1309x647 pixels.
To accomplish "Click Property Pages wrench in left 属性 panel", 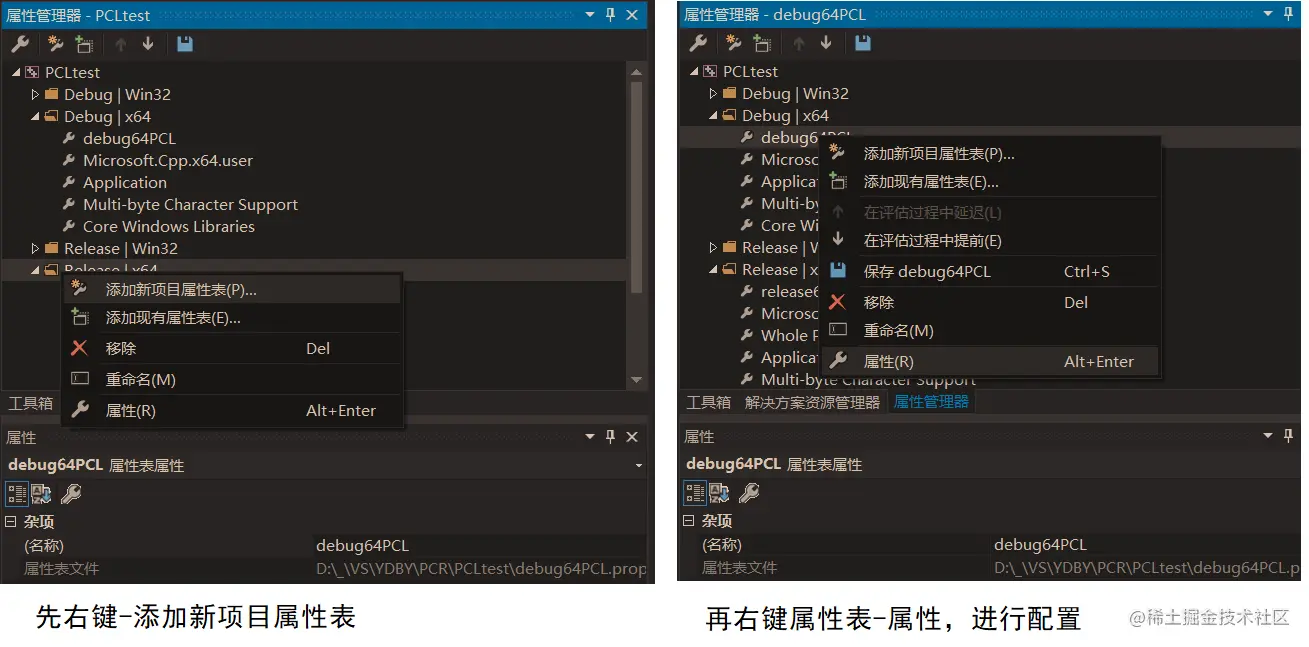I will tap(71, 493).
